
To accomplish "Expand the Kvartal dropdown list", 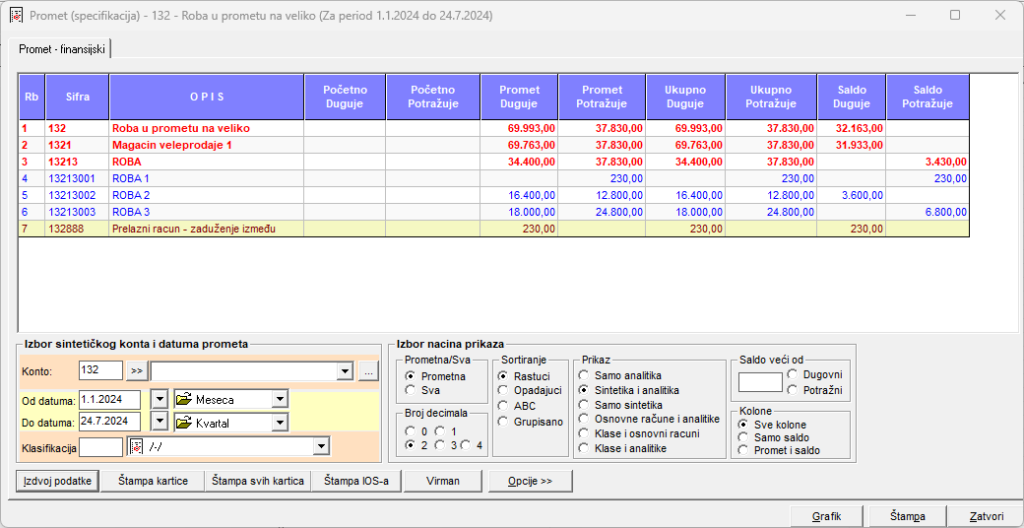I will pos(279,423).
